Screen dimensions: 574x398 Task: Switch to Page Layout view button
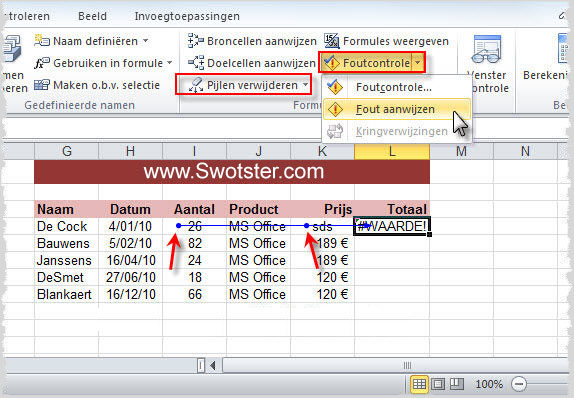438,384
